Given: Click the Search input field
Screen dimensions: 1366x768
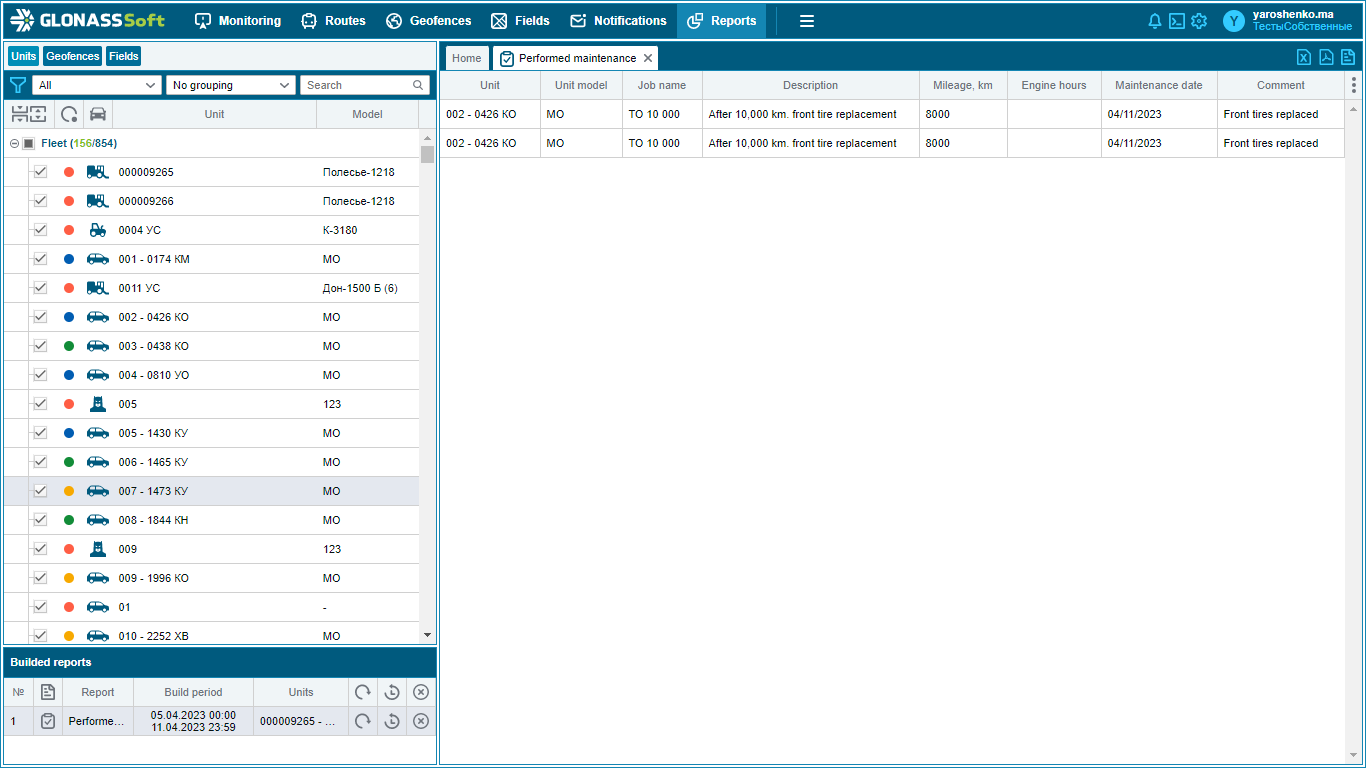Looking at the screenshot, I should coord(365,85).
